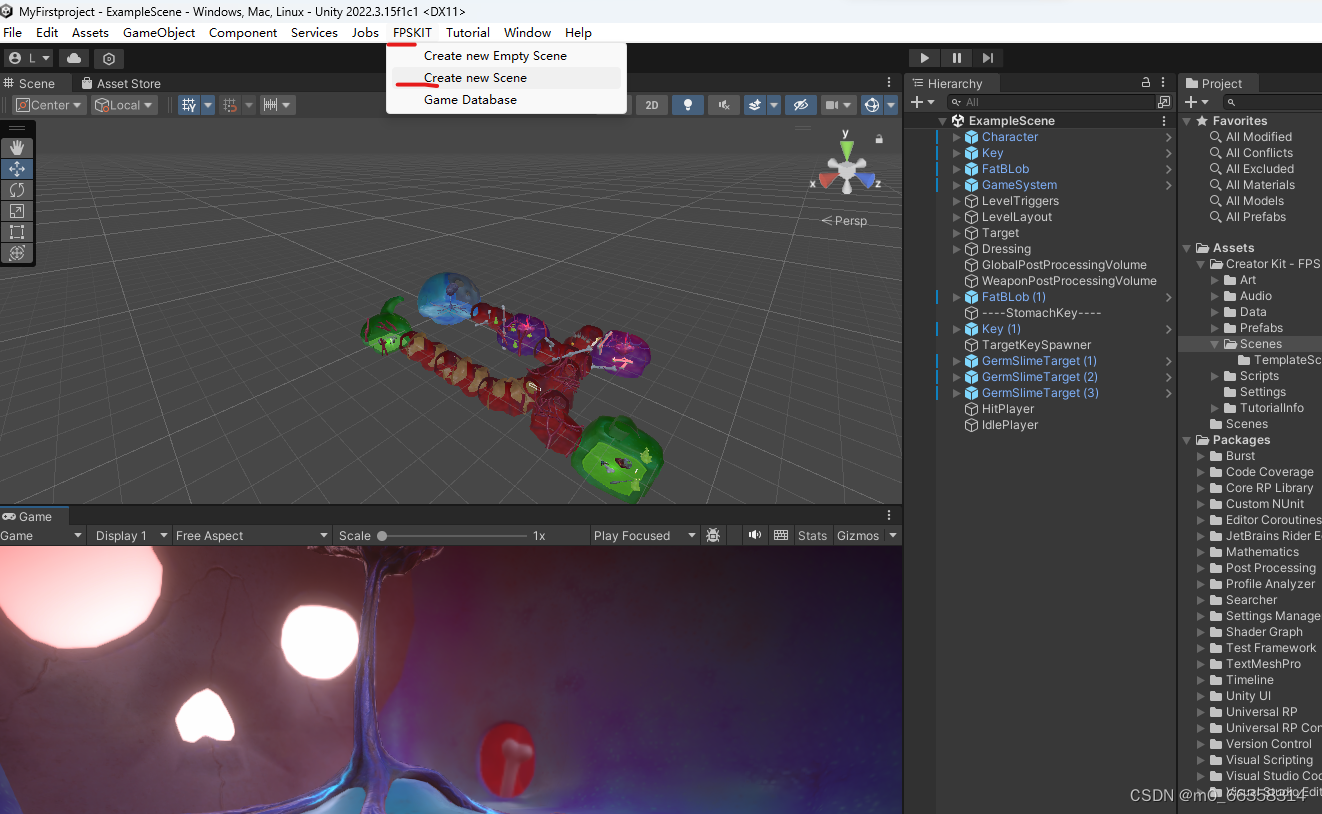This screenshot has width=1322, height=814.
Task: Open Free Aspect dropdown
Action: pyautogui.click(x=252, y=536)
